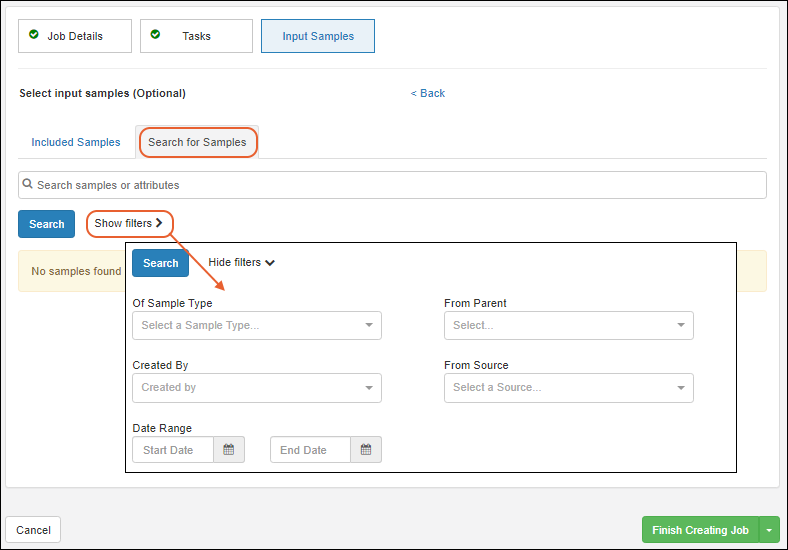Click the green check icon on Tasks
The image size is (788, 550).
click(x=155, y=35)
